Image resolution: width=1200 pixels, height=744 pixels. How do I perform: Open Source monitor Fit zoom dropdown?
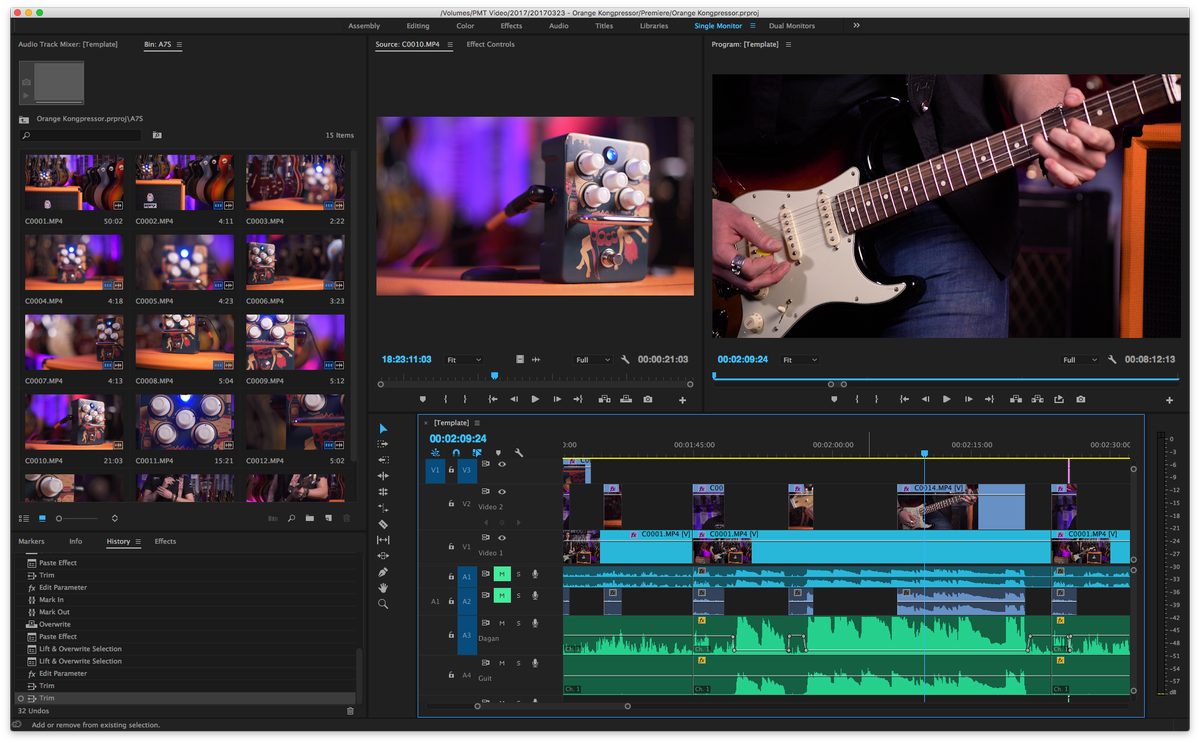464,359
